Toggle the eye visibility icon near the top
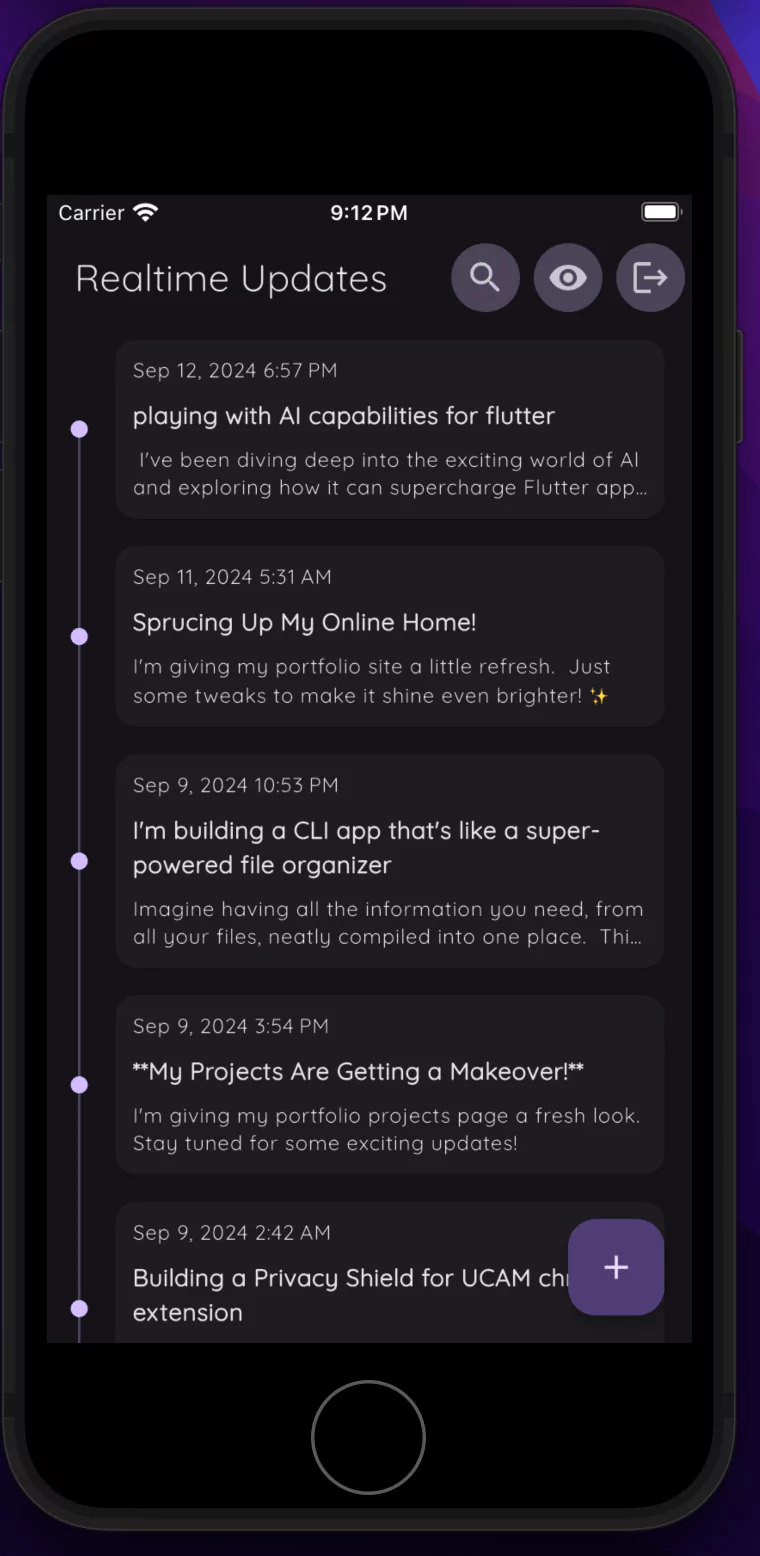 568,277
